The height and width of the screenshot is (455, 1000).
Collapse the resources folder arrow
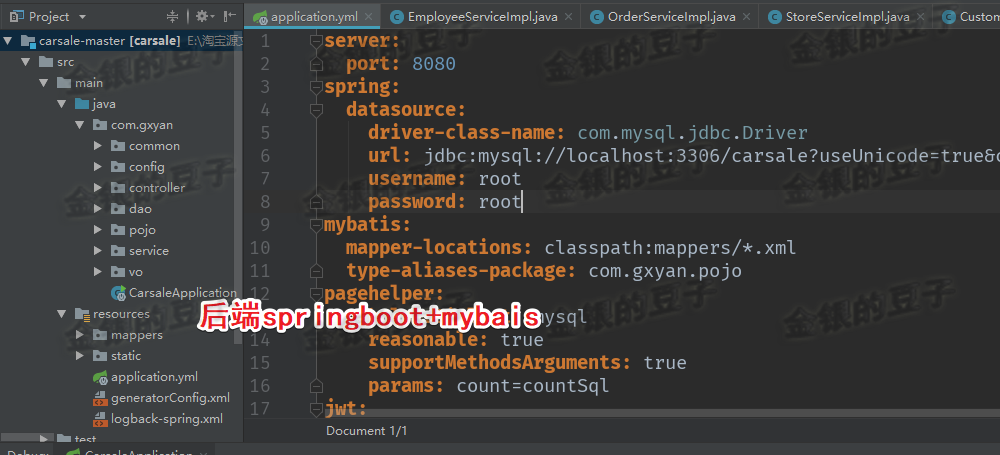tap(61, 314)
